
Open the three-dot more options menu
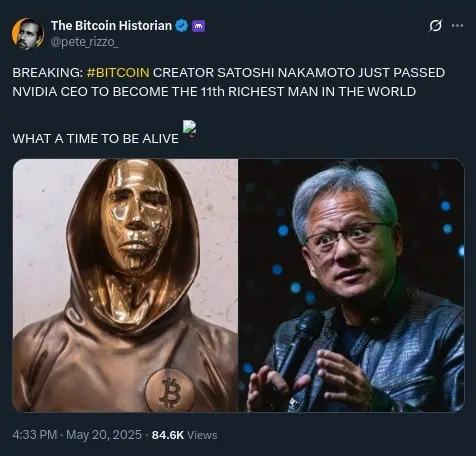457,25
